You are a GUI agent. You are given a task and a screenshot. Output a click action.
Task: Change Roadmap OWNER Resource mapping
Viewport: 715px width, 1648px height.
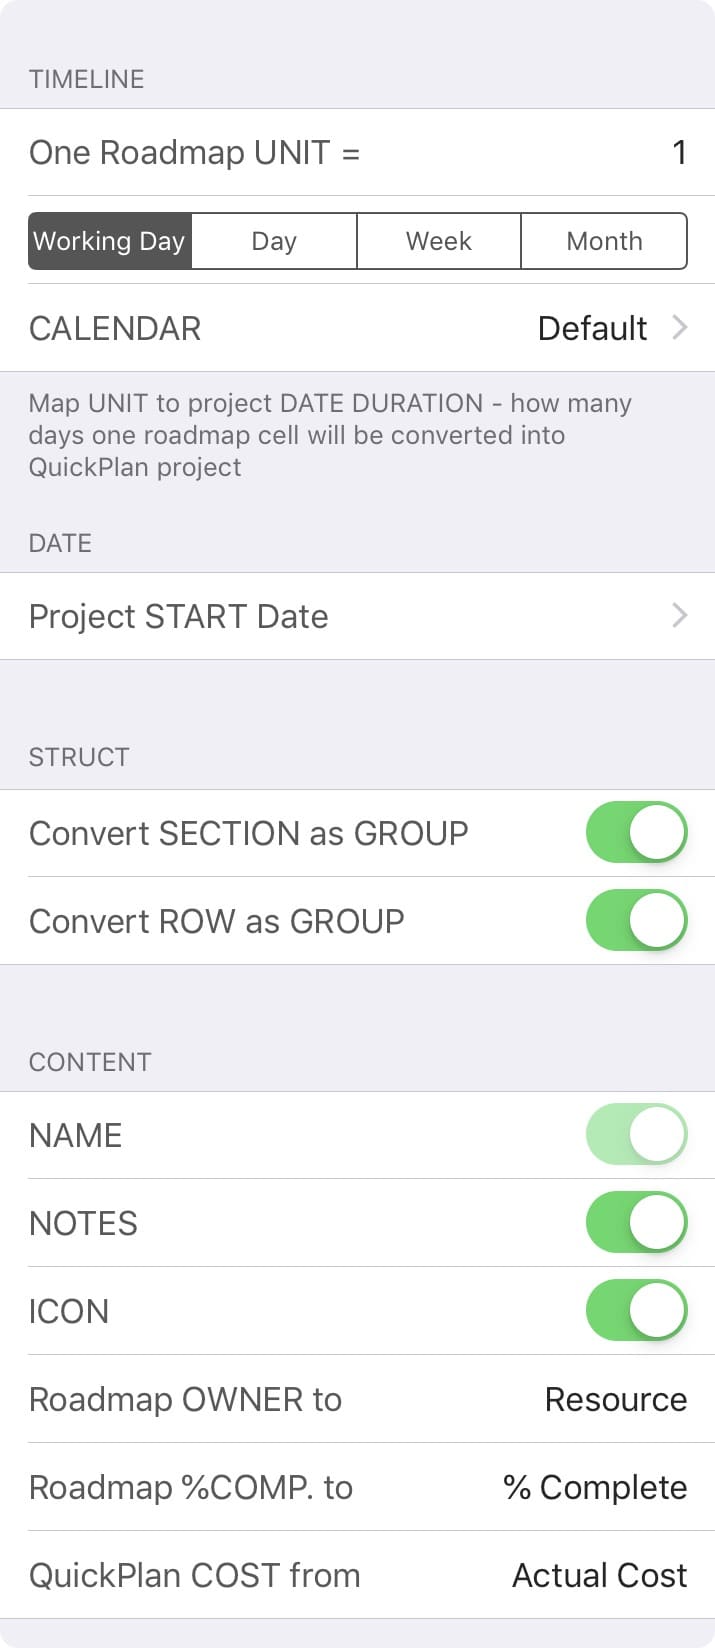point(615,1399)
